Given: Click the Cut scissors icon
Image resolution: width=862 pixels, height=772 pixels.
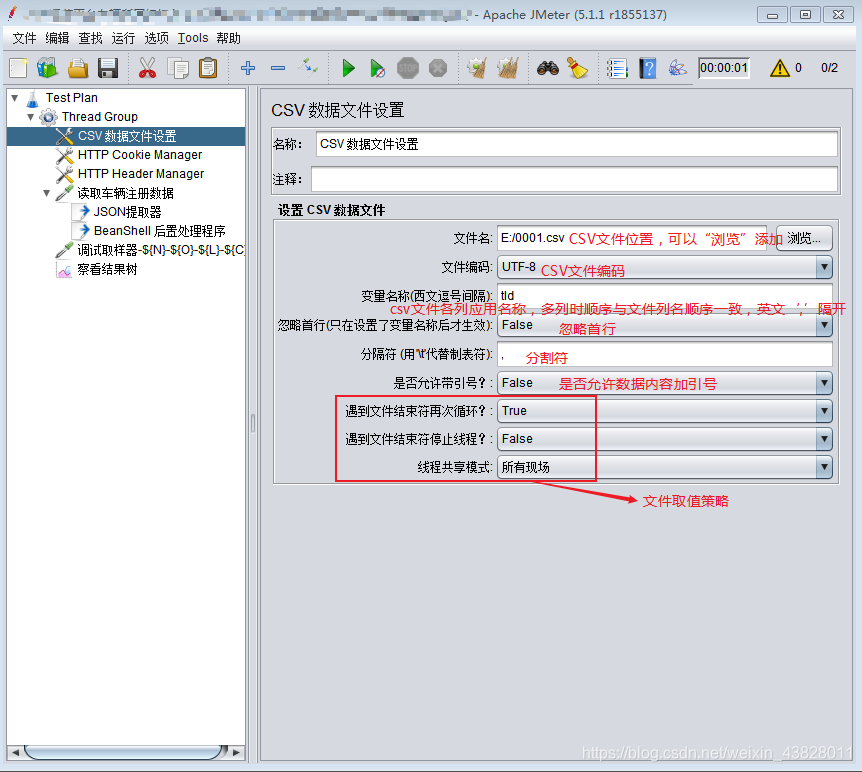Looking at the screenshot, I should 147,68.
